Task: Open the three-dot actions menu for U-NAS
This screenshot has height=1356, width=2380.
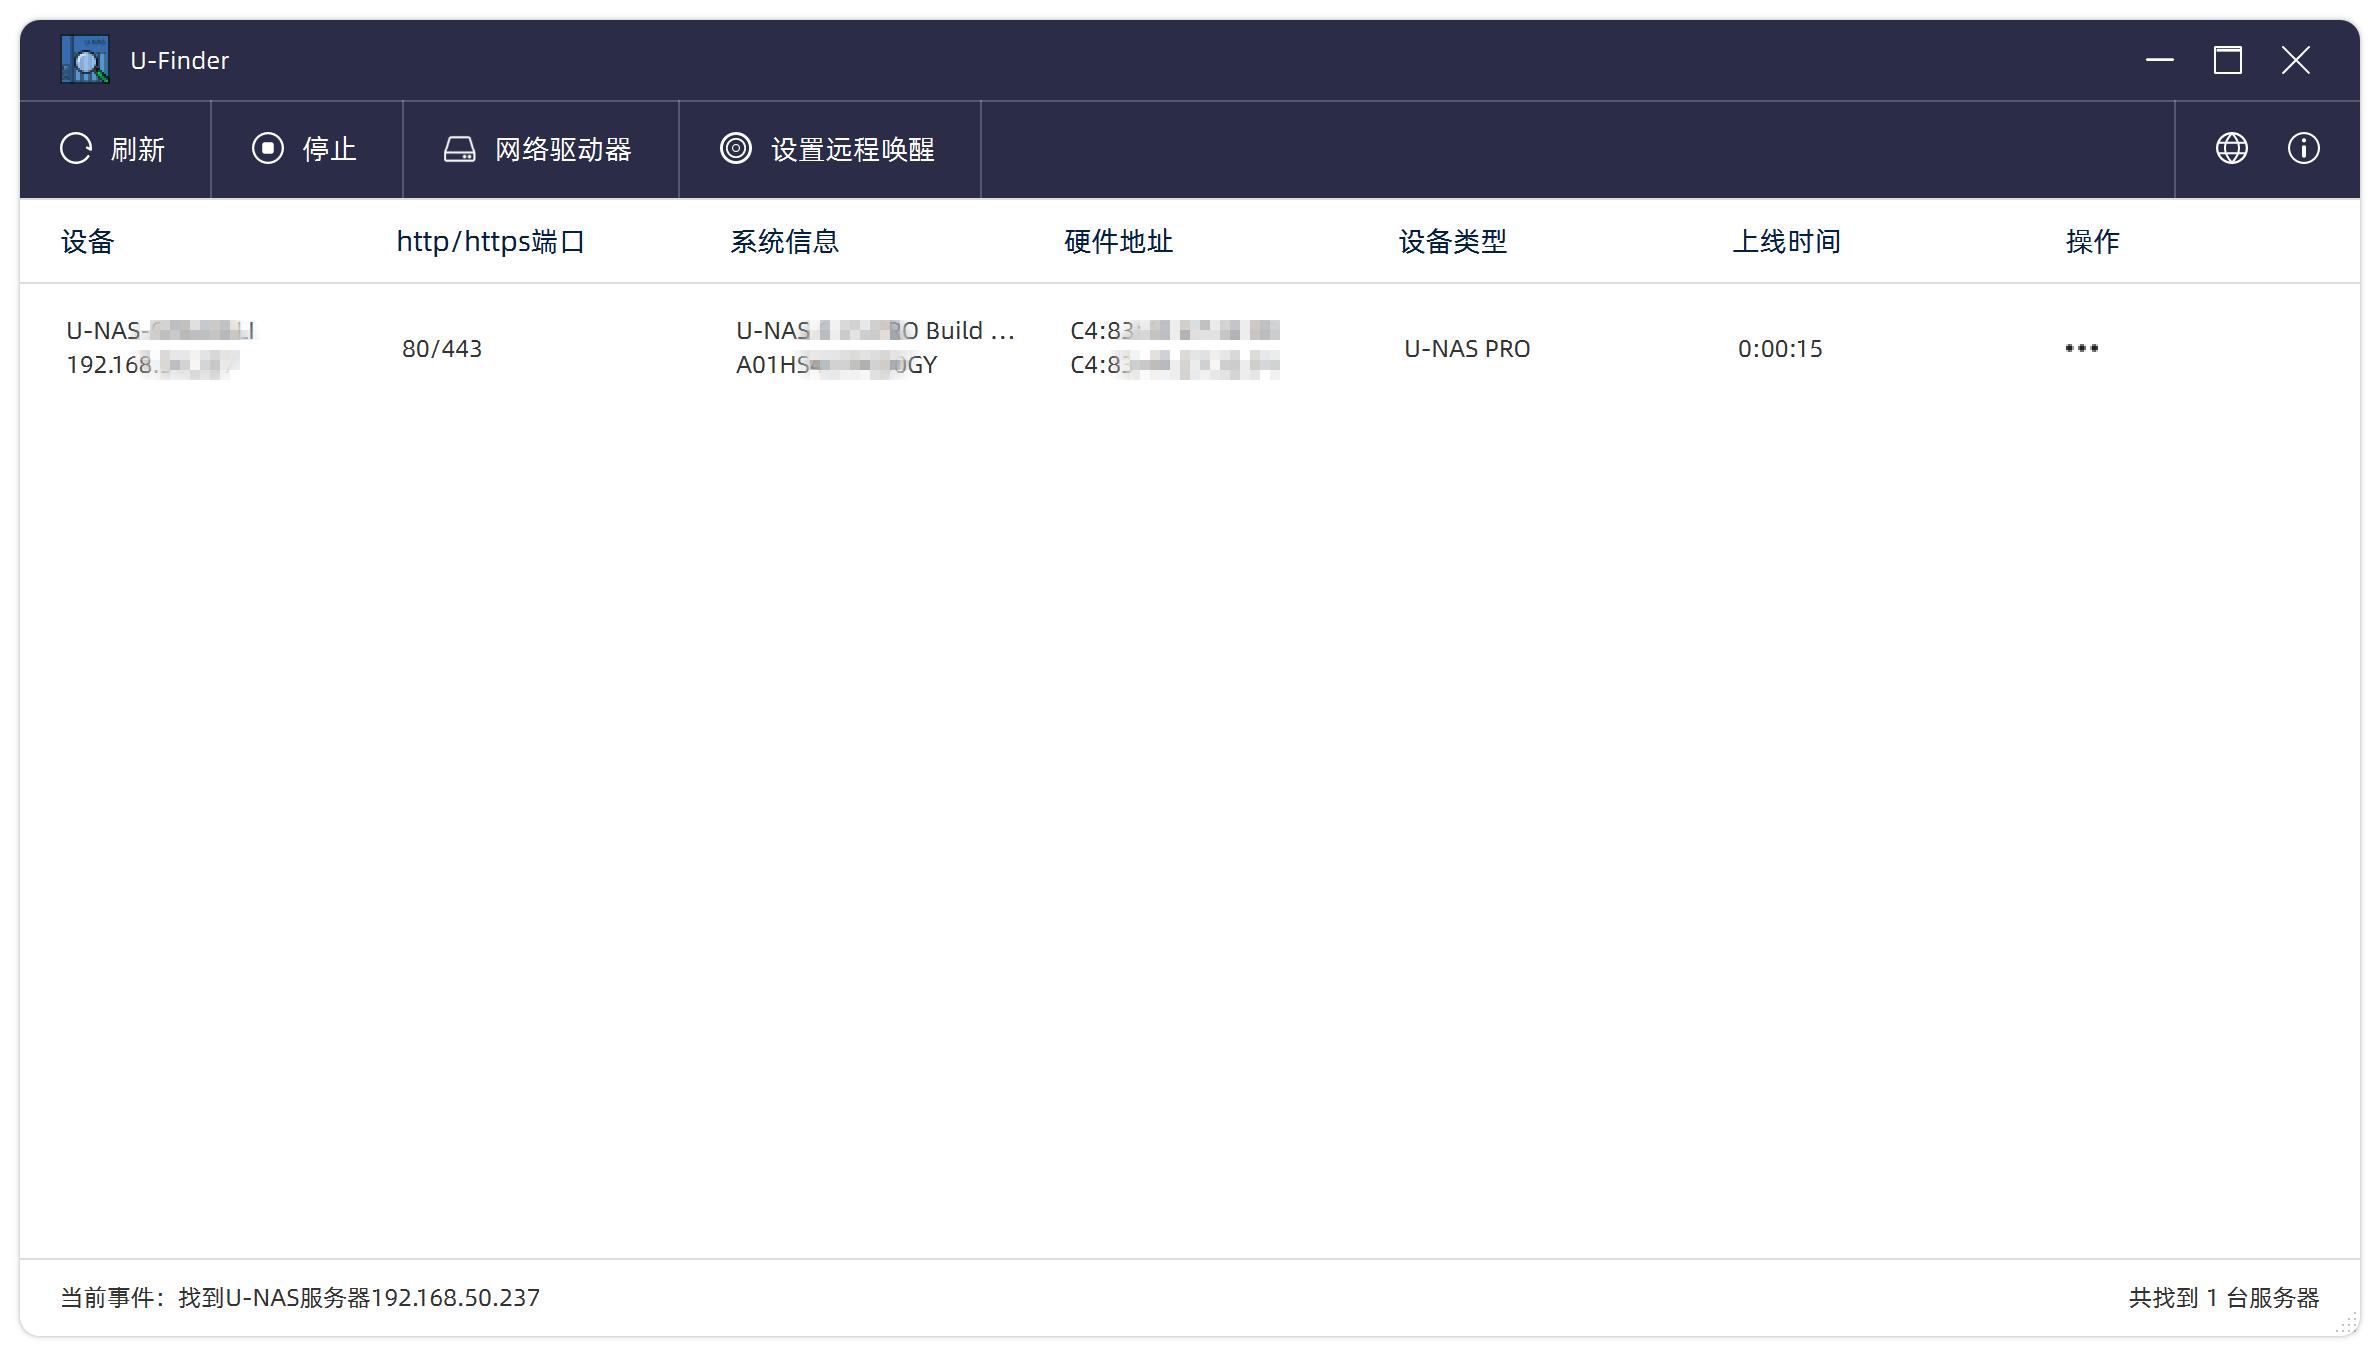Action: click(2081, 348)
